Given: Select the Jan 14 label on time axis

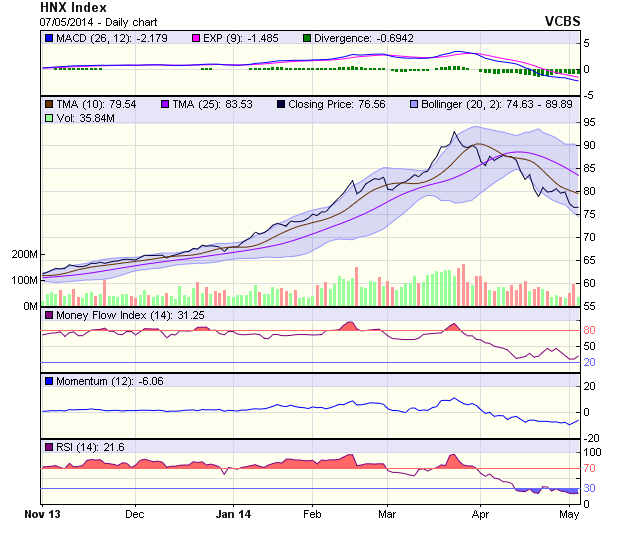Looking at the screenshot, I should pos(232,515).
